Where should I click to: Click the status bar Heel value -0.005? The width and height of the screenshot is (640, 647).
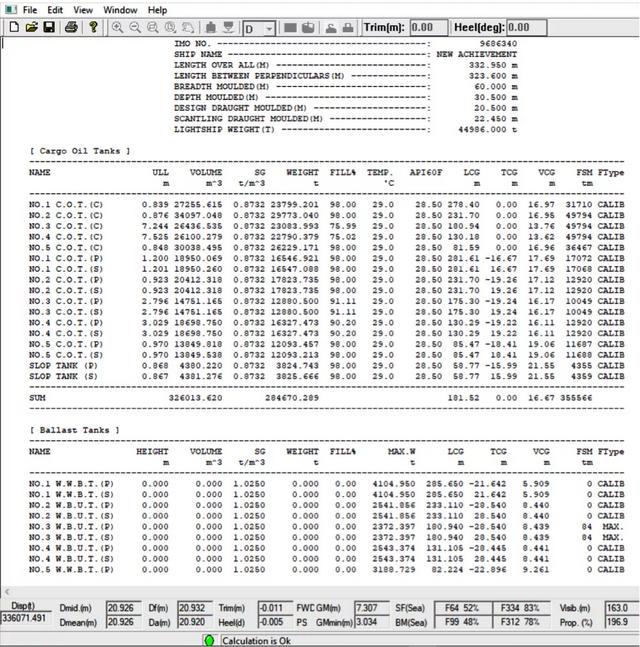pyautogui.click(x=275, y=621)
